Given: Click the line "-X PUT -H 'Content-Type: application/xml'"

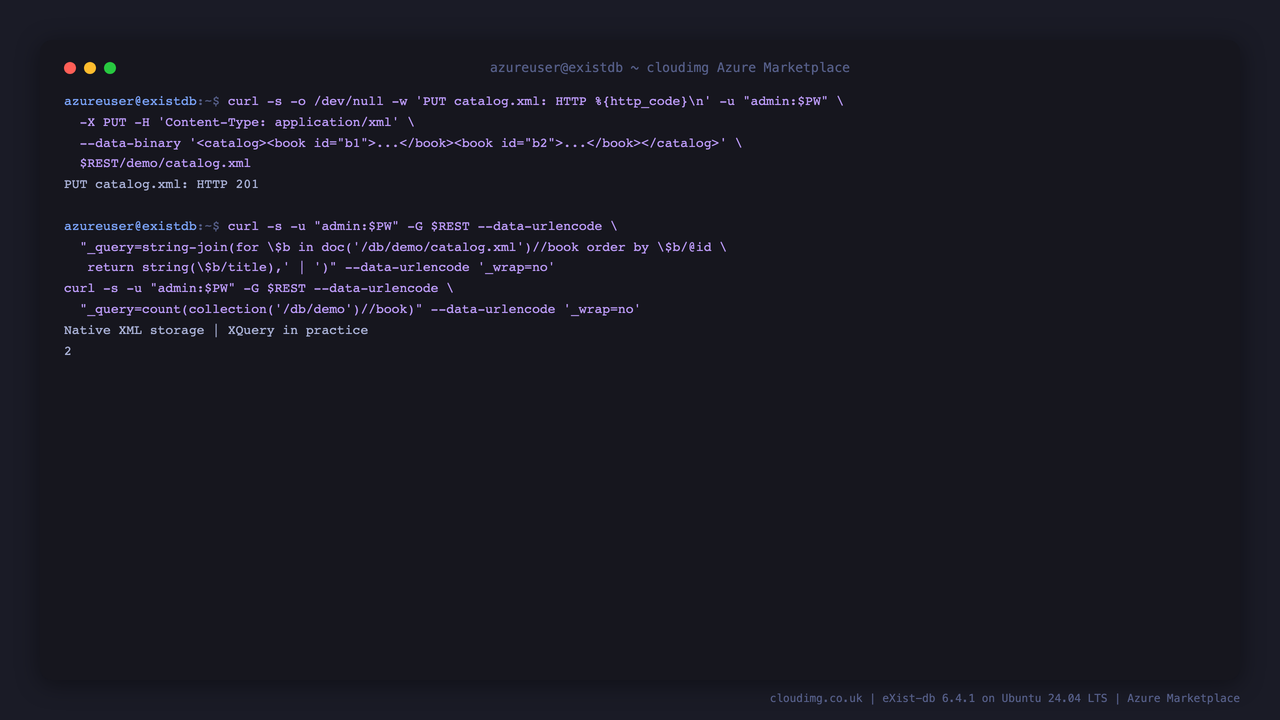Looking at the screenshot, I should tap(247, 122).
